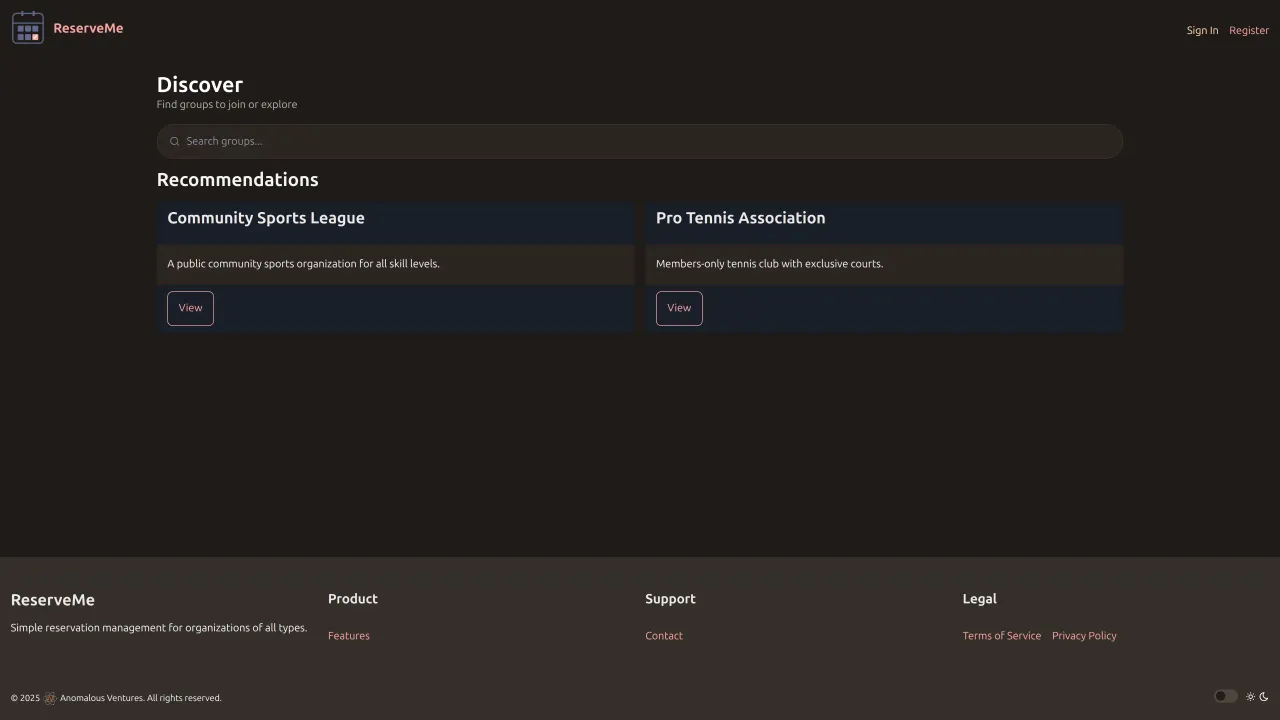This screenshot has height=720, width=1280.
Task: Select the Pro Tennis Association card title
Action: coord(740,218)
